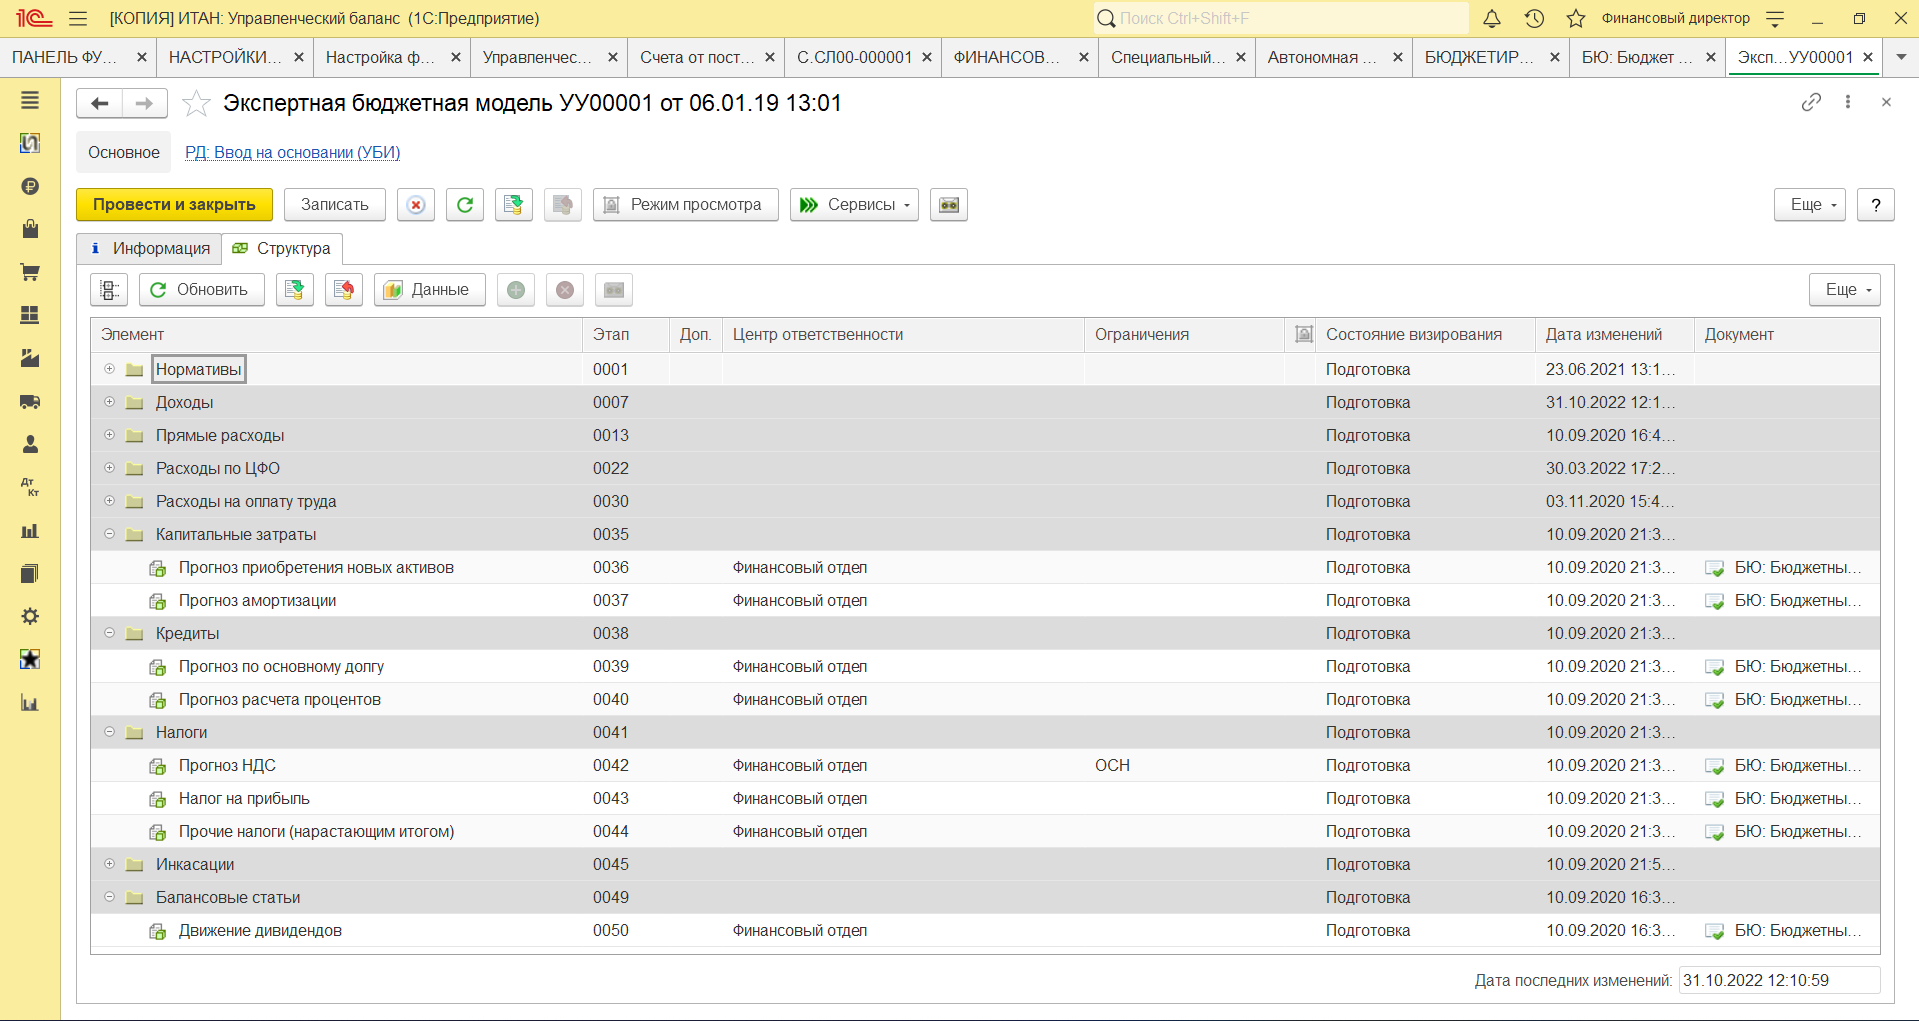Select the Прогноз НДС row

click(227, 765)
